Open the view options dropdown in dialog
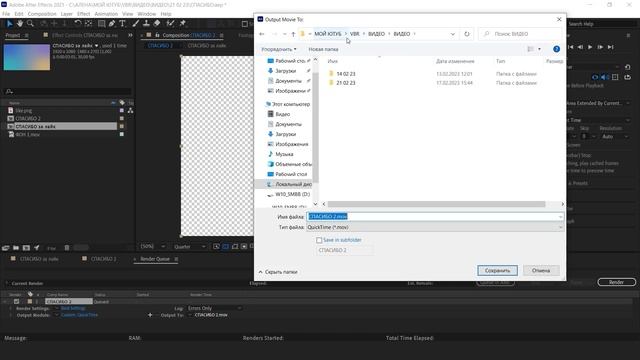 coord(539,49)
